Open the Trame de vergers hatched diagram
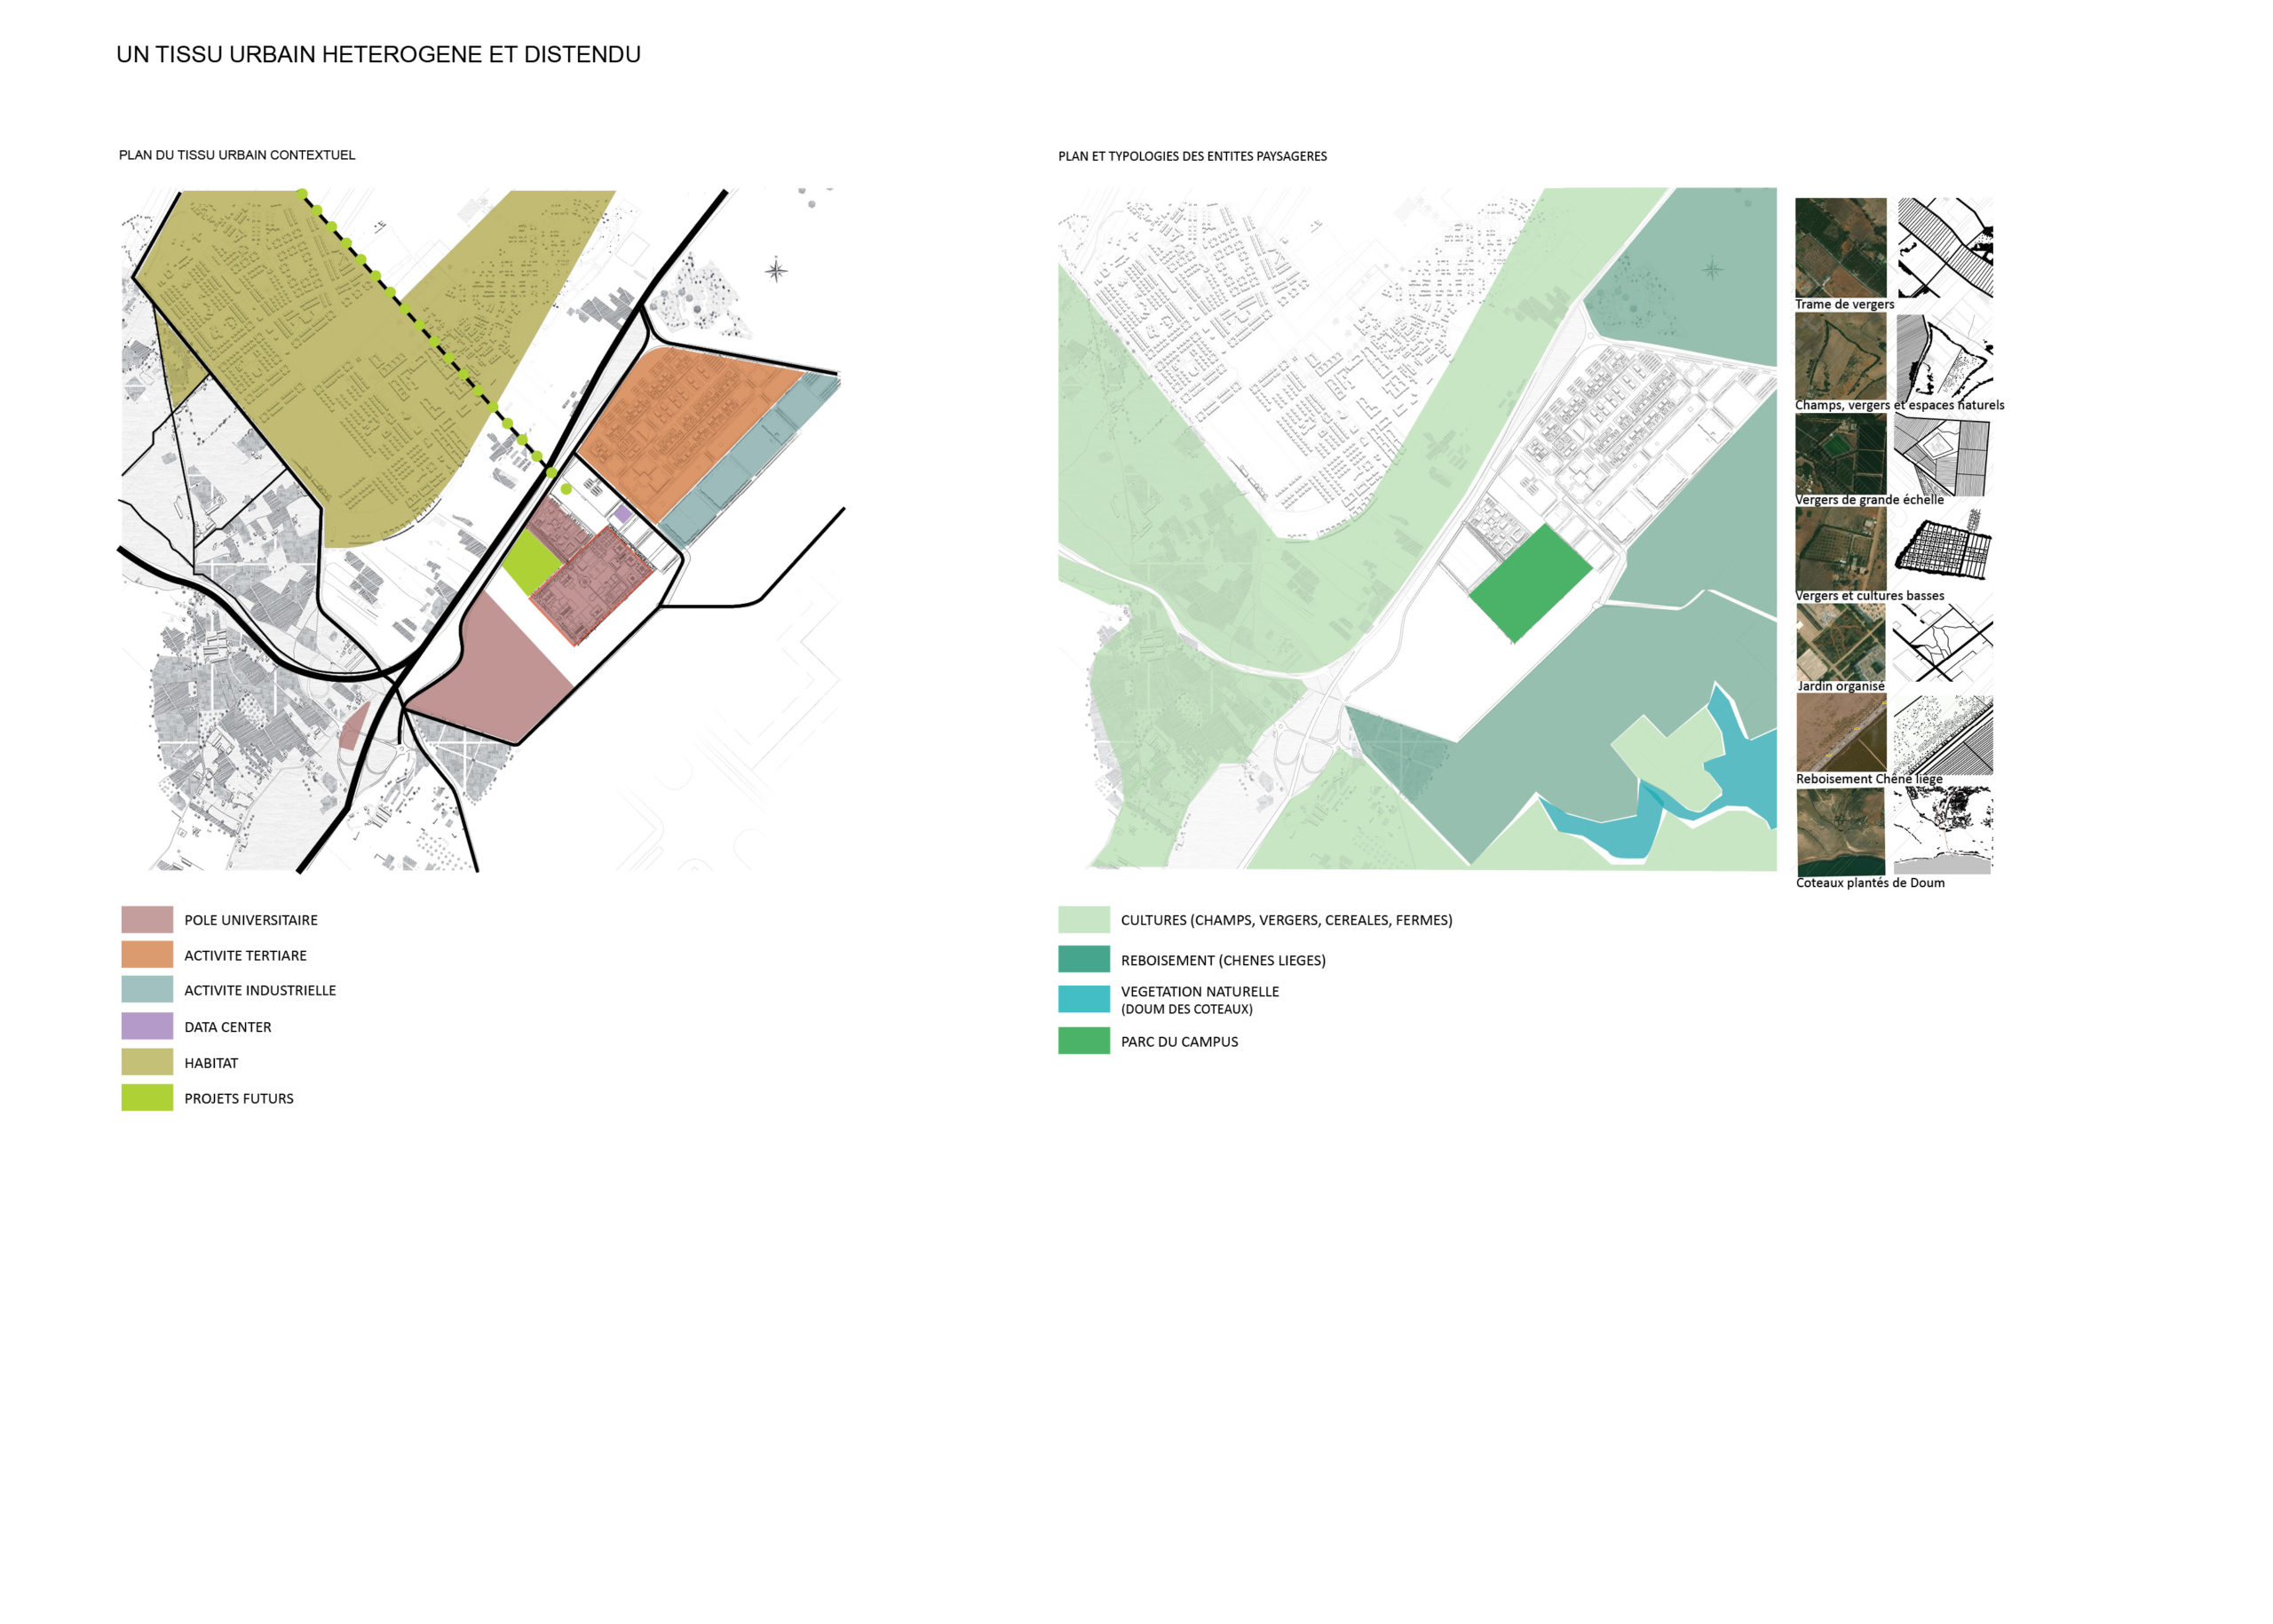 coord(1945,247)
